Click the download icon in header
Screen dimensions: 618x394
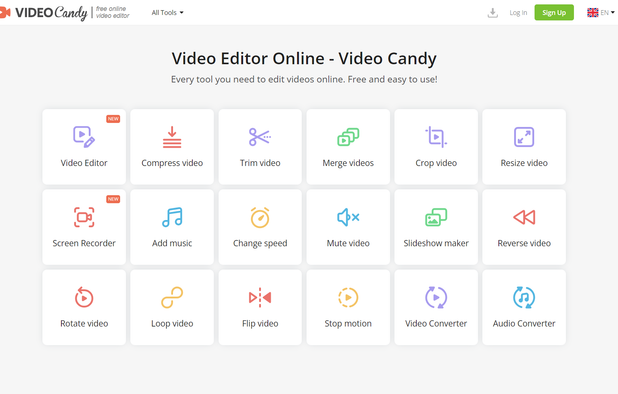(492, 13)
